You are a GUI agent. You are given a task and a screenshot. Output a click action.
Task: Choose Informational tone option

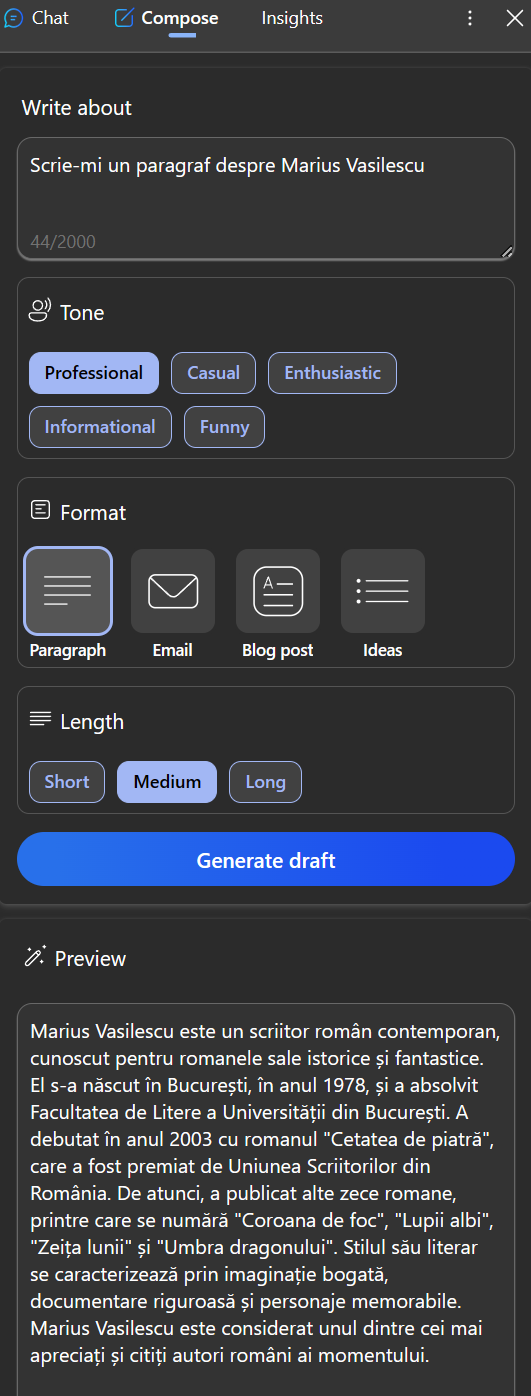(x=100, y=427)
